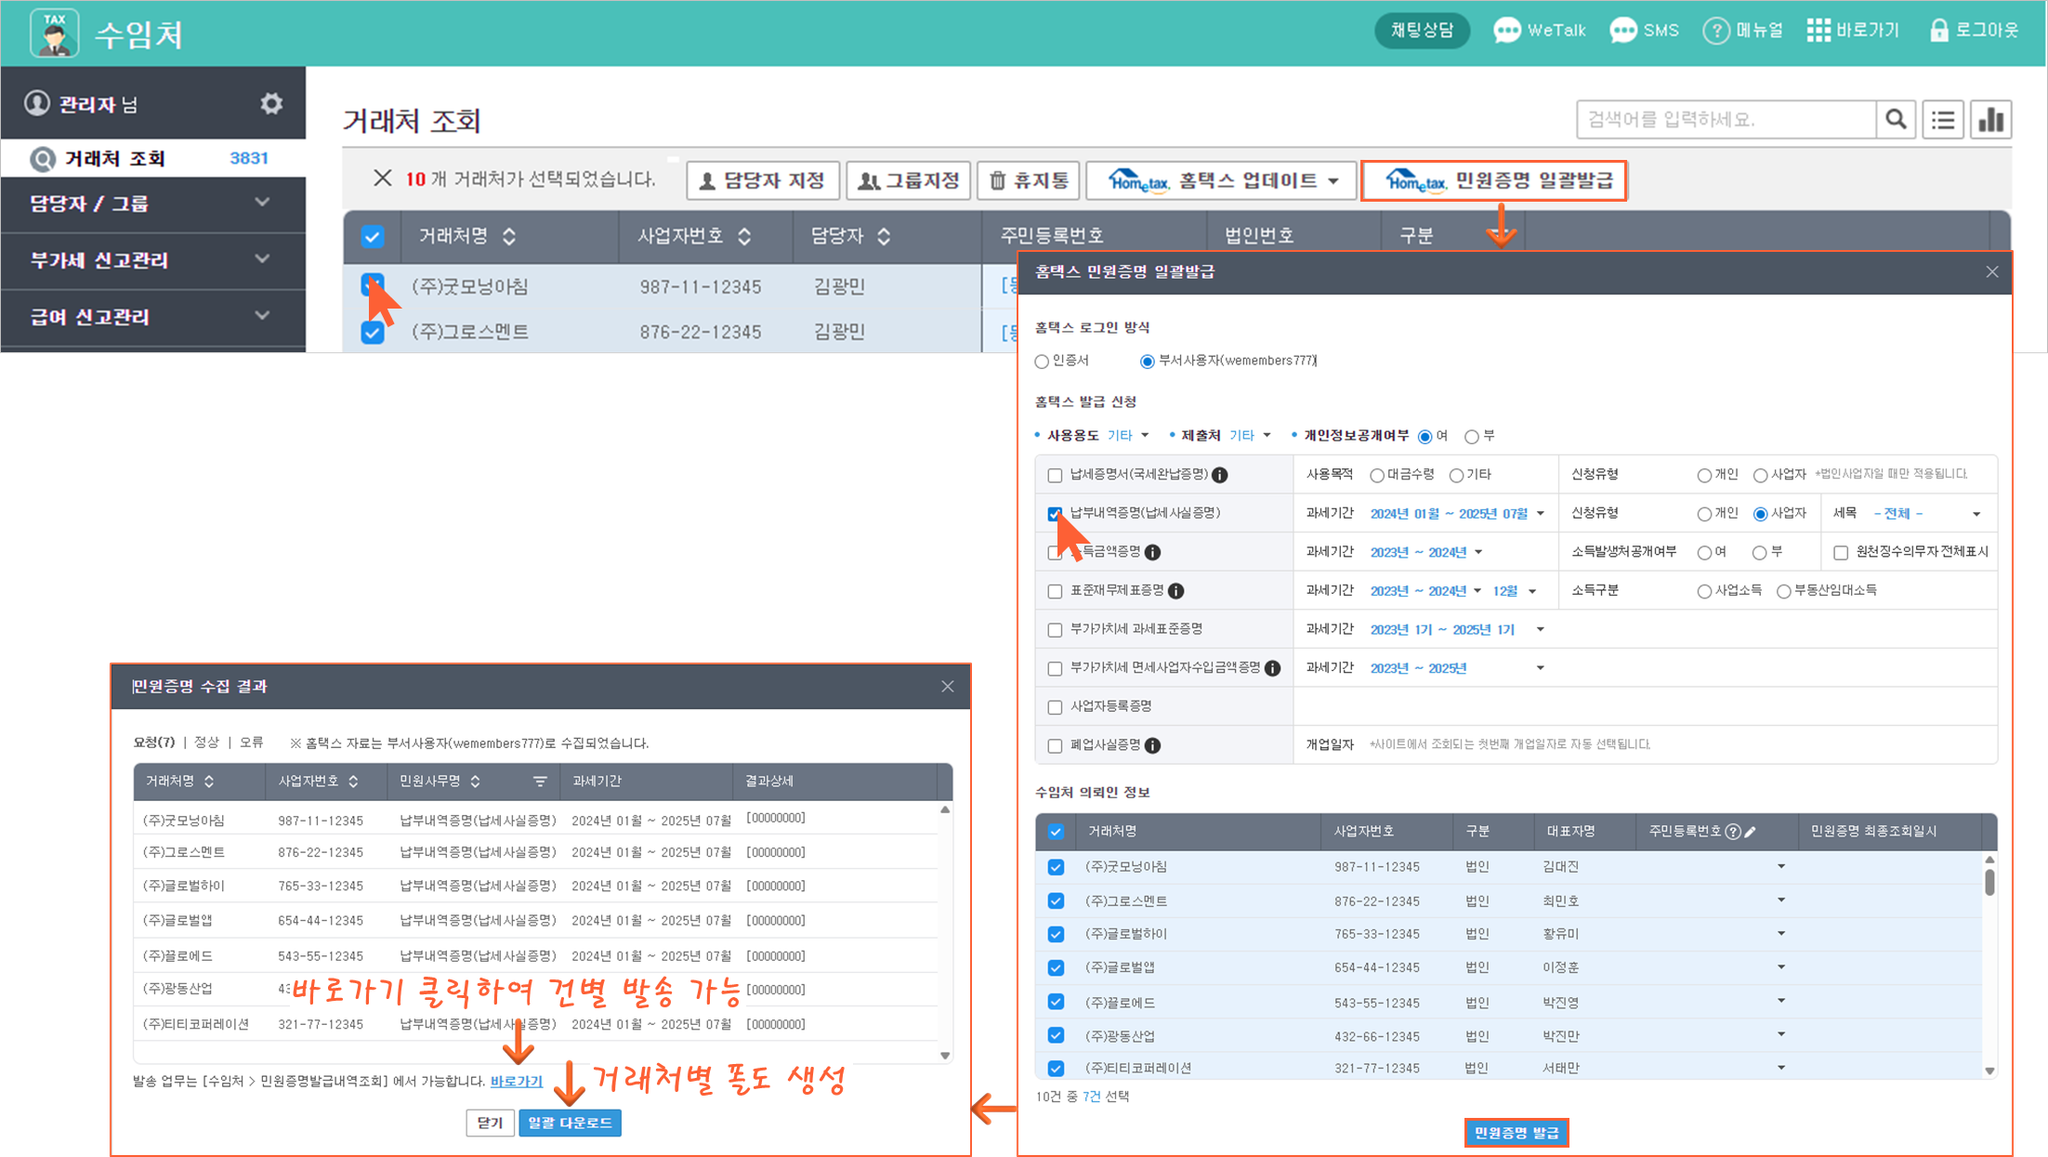Click the settings gear beside 관리자

271,104
